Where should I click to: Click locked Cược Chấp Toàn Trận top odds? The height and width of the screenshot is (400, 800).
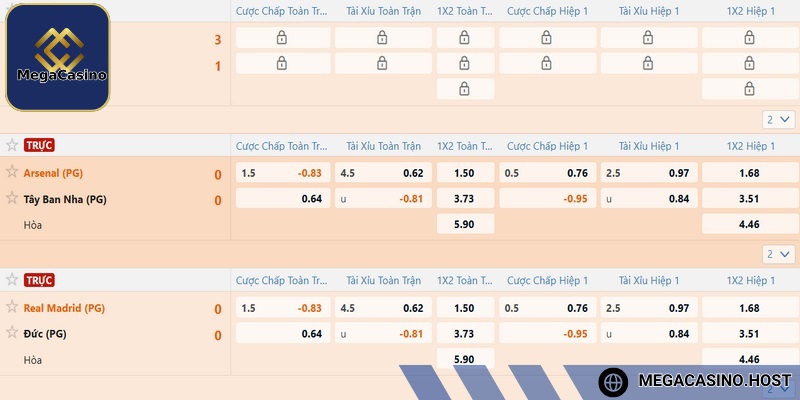(283, 38)
